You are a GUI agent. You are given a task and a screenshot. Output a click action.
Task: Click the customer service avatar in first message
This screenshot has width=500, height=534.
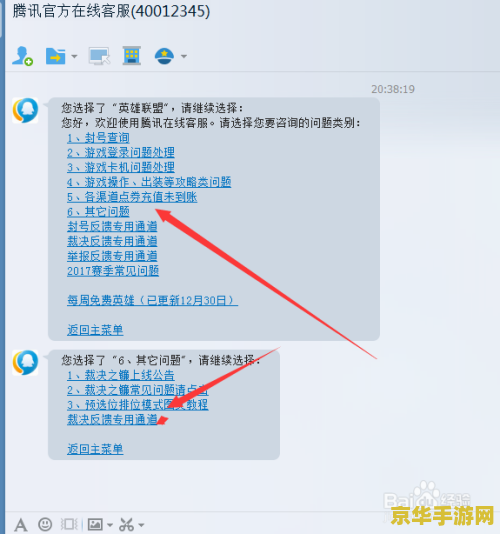[x=25, y=110]
